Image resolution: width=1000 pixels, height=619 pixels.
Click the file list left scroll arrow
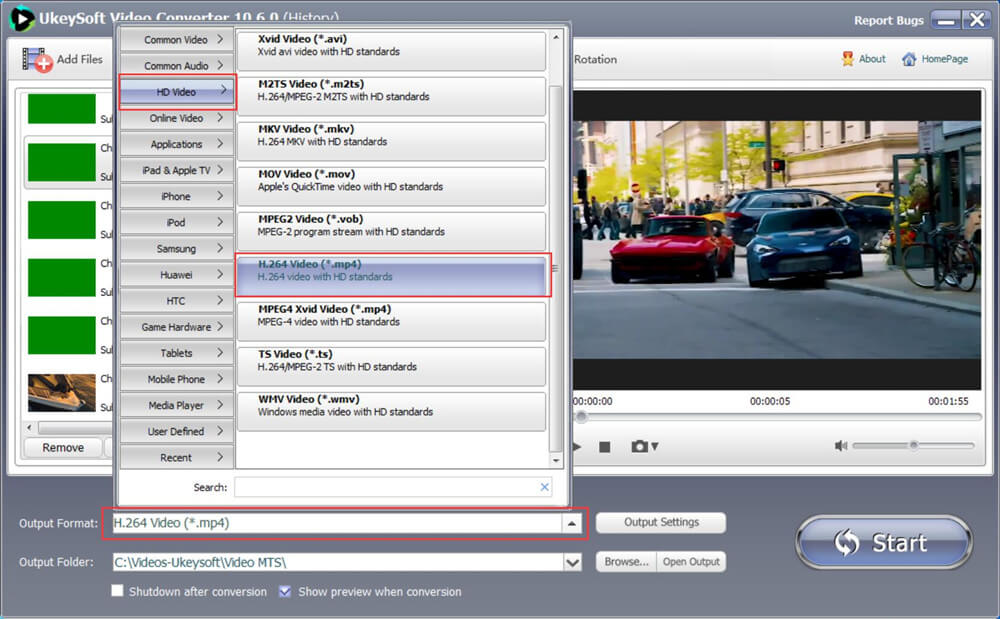coord(29,427)
